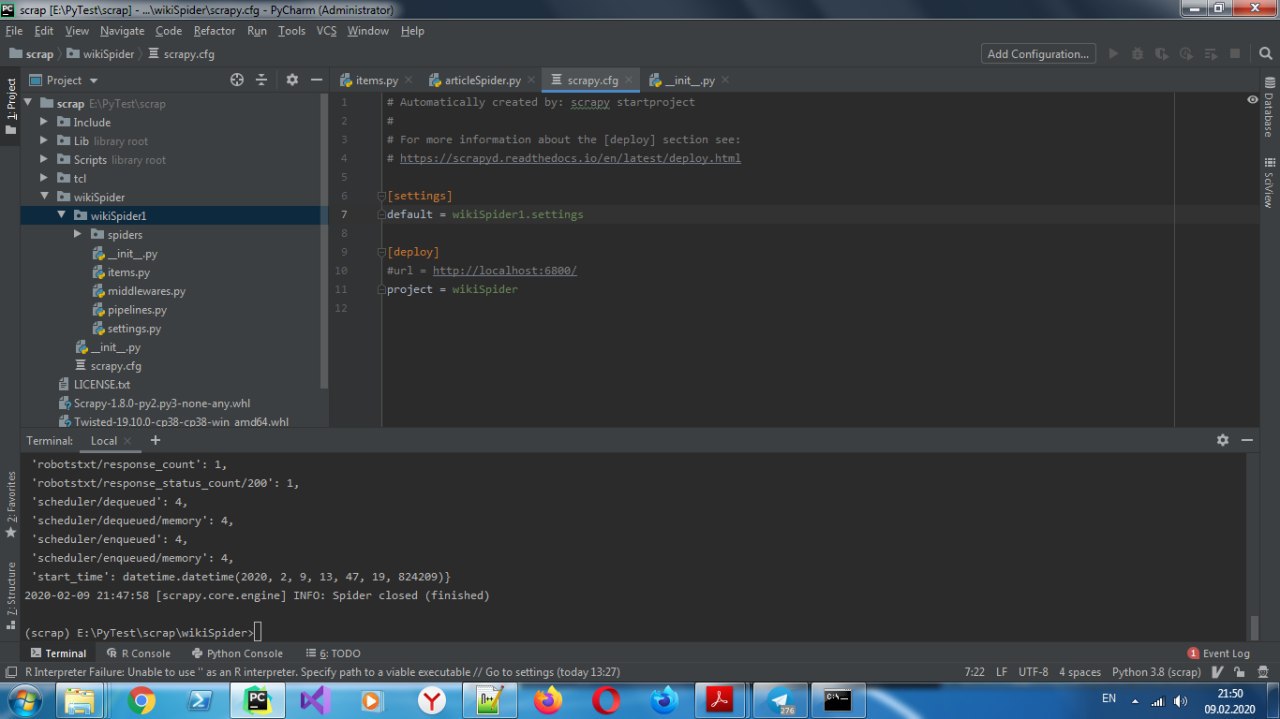This screenshot has width=1280, height=719.
Task: Open http://localhost:6800/ link in editor
Action: (x=505, y=271)
